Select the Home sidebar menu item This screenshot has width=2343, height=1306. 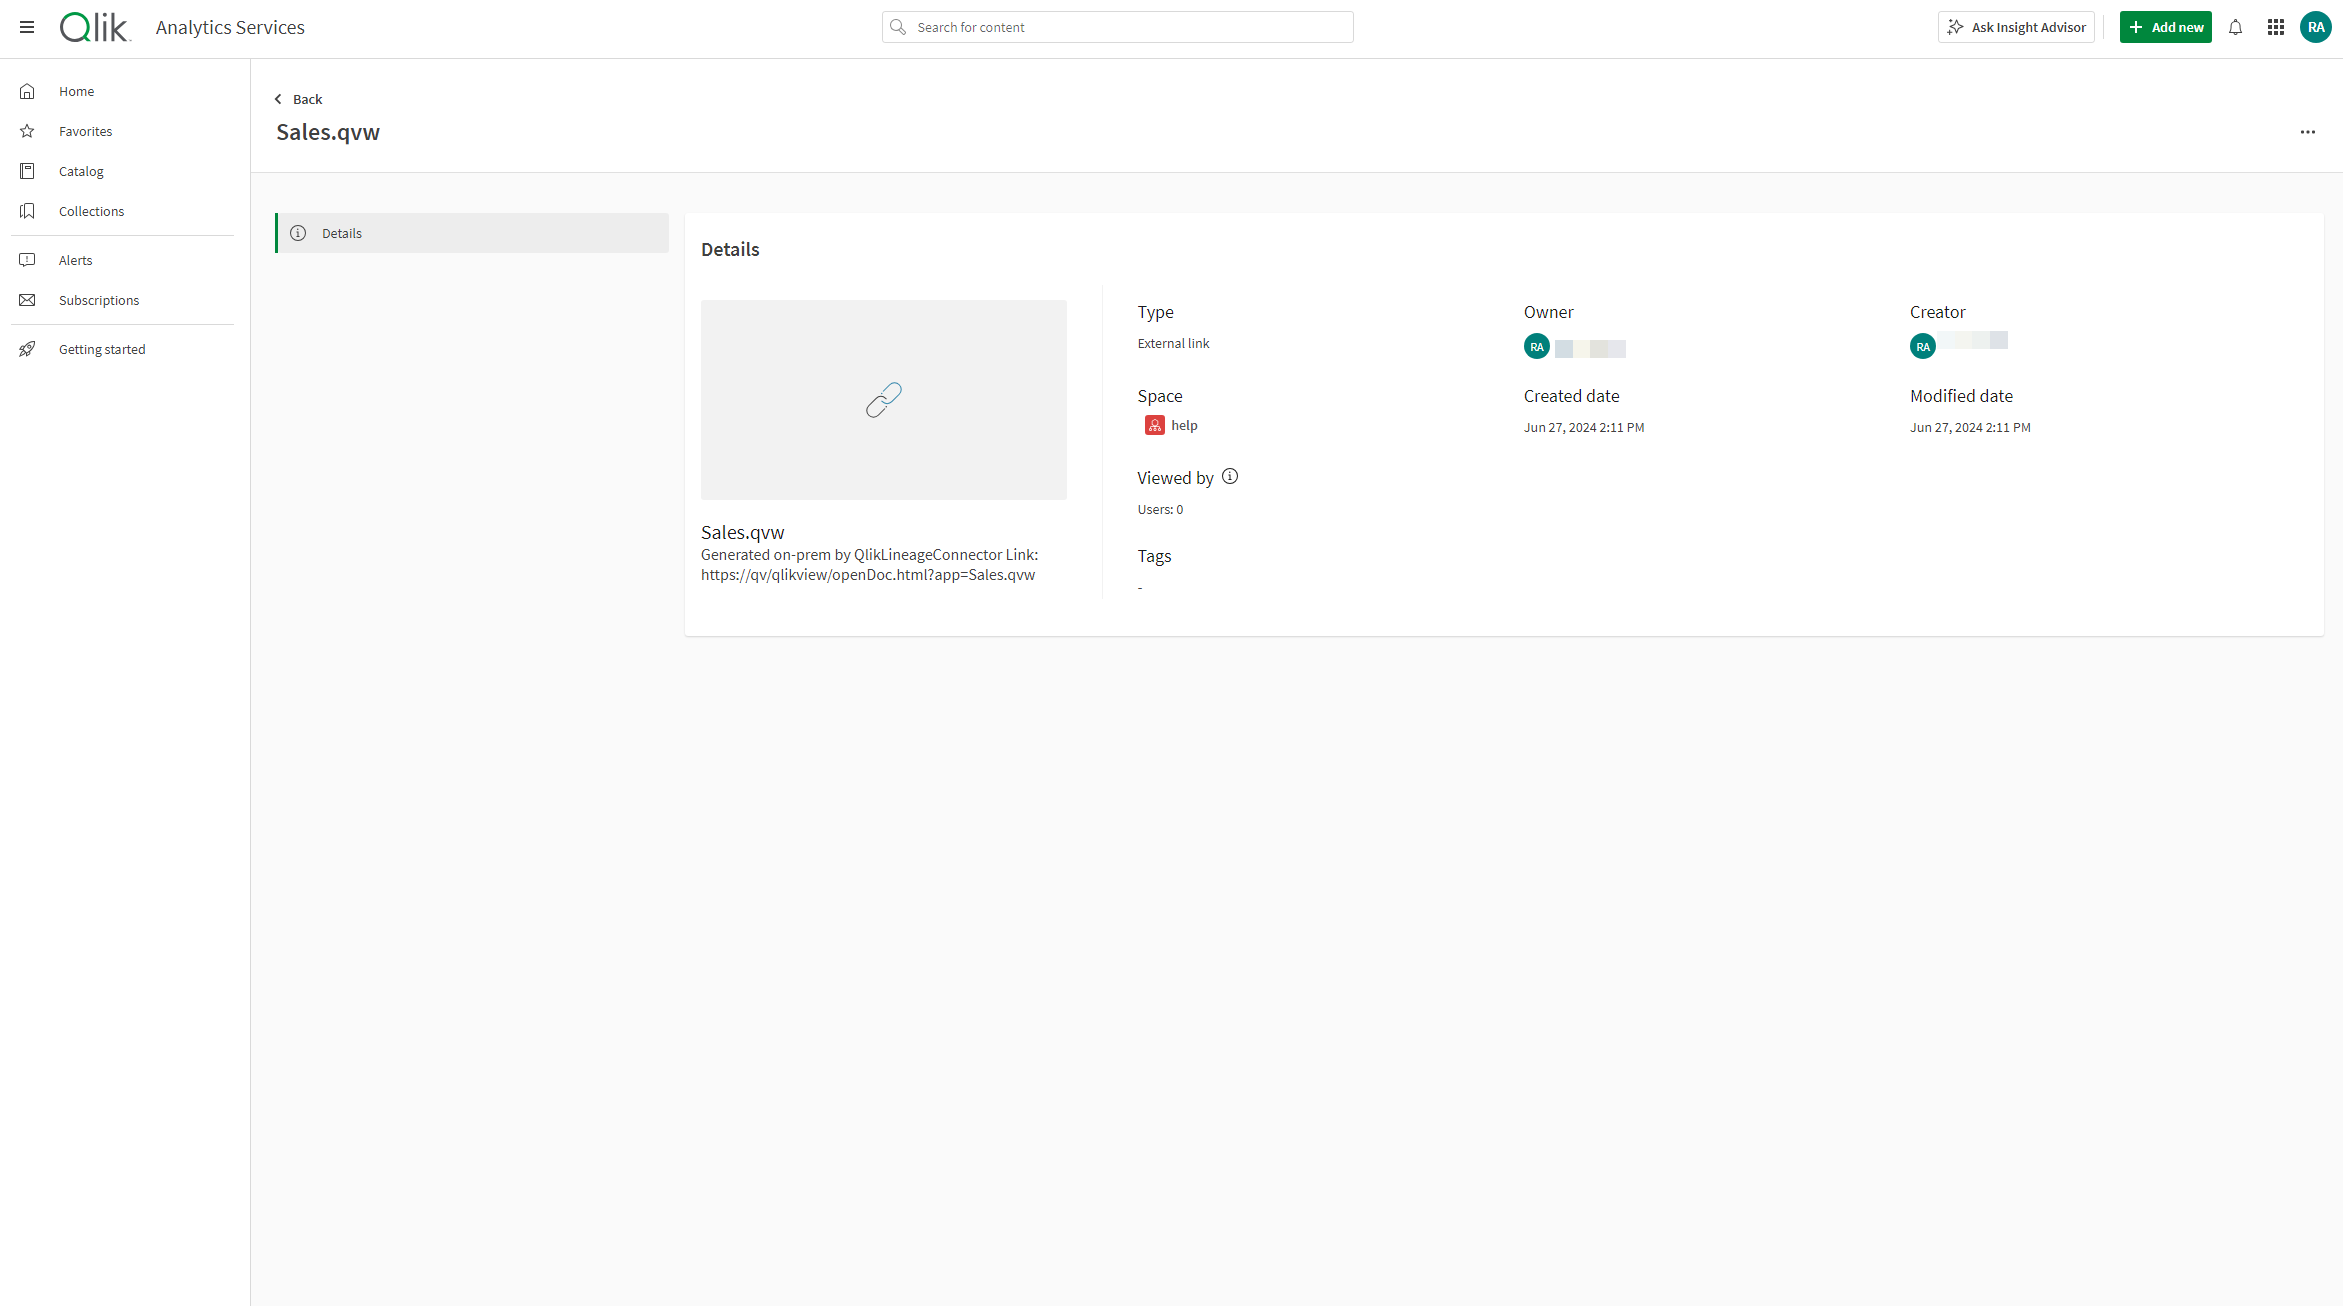click(x=76, y=90)
